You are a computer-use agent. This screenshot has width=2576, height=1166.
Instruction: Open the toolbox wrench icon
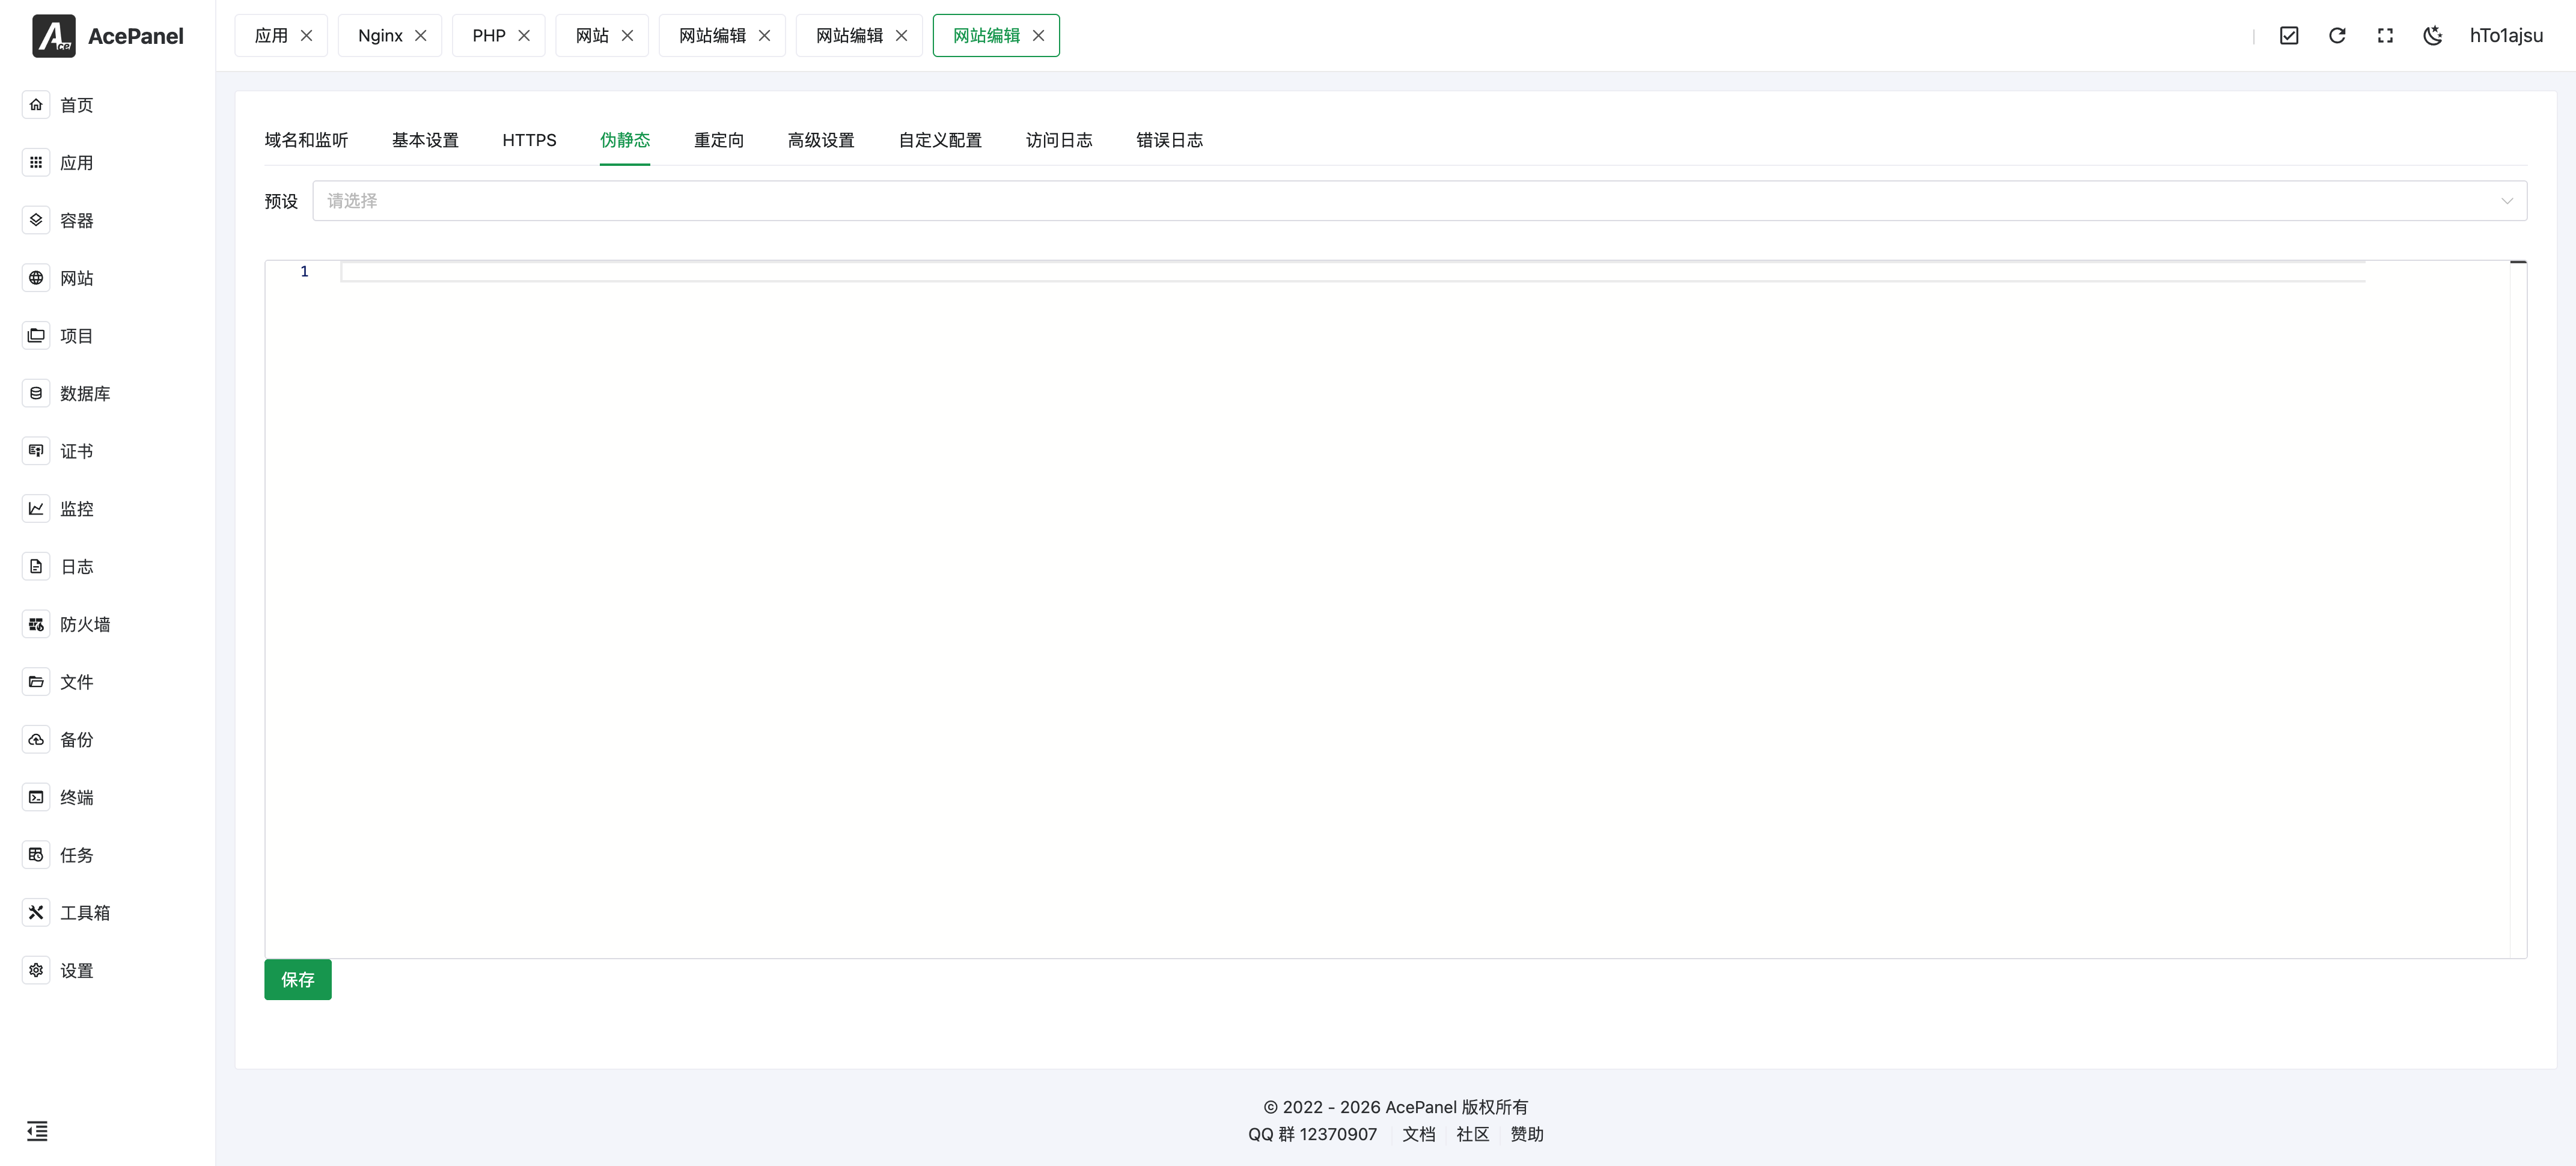point(36,912)
